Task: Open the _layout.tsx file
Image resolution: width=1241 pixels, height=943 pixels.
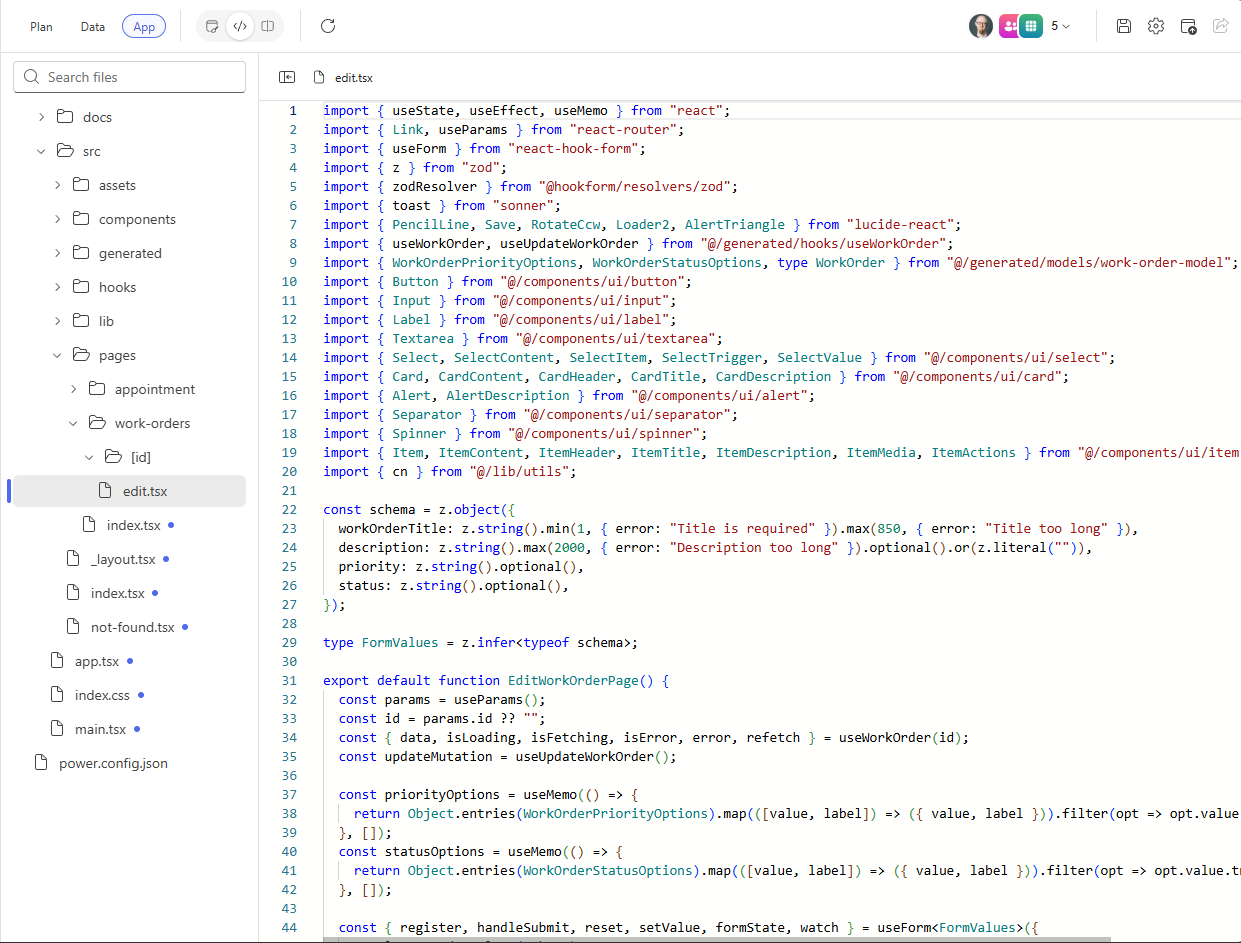Action: click(122, 559)
